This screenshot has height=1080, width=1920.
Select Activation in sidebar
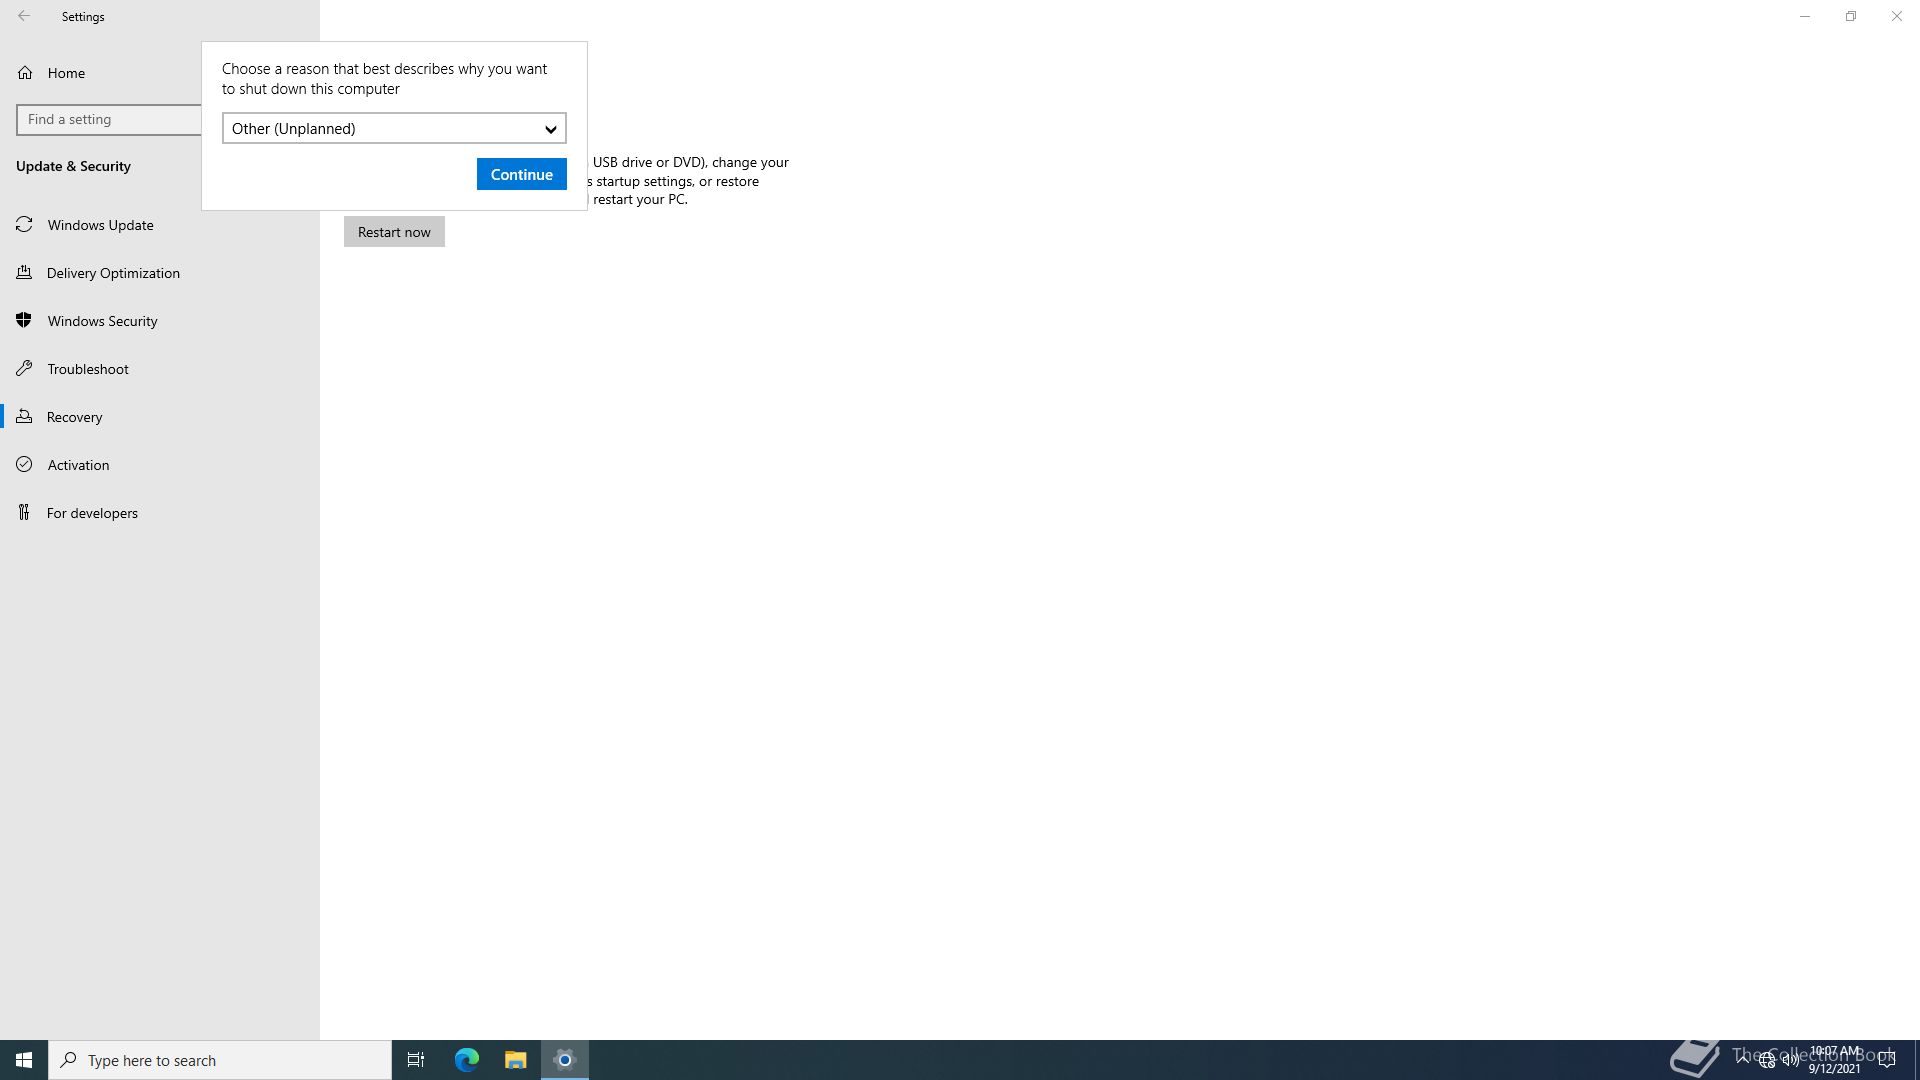pos(78,465)
